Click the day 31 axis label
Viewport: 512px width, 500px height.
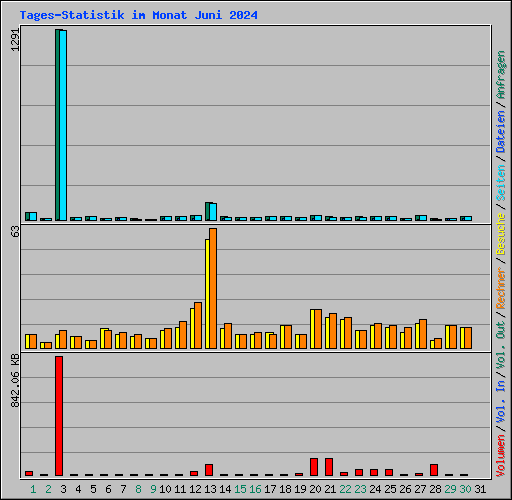click(x=480, y=489)
